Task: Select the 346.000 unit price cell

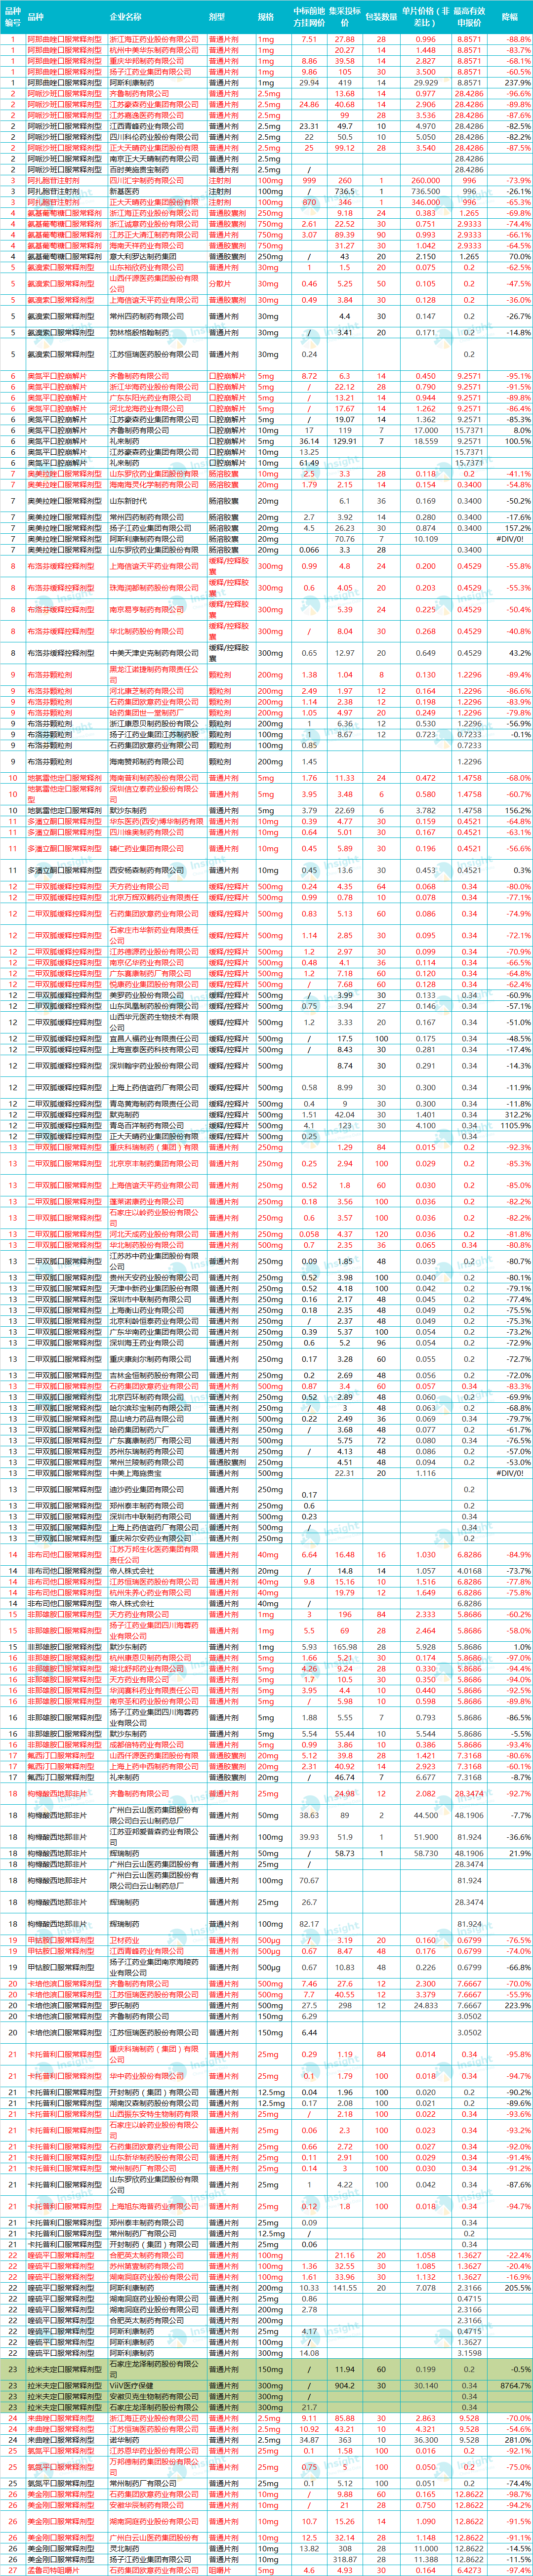Action: point(425,202)
